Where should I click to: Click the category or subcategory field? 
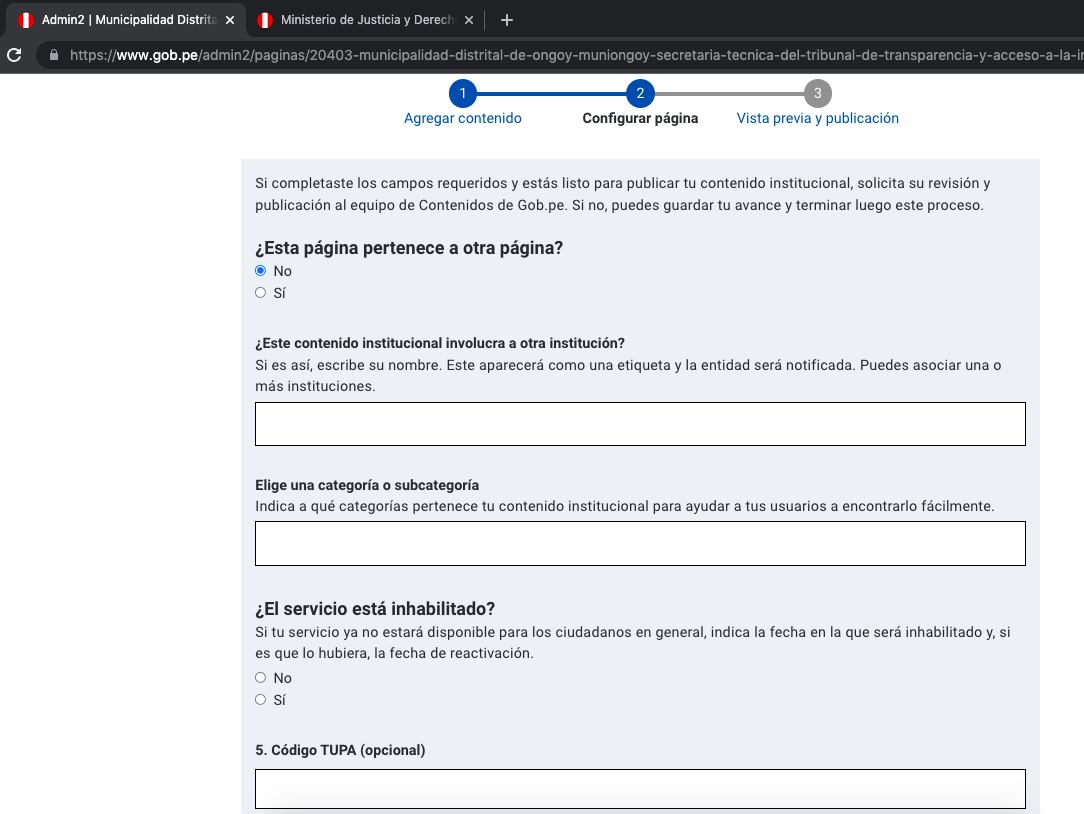[640, 544]
